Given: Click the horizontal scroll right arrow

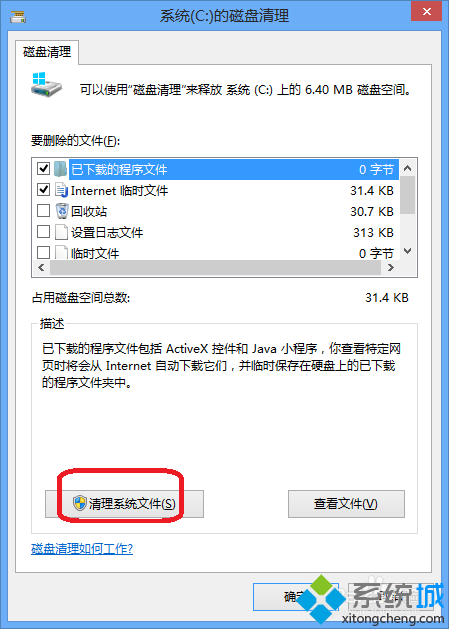Looking at the screenshot, I should point(391,268).
